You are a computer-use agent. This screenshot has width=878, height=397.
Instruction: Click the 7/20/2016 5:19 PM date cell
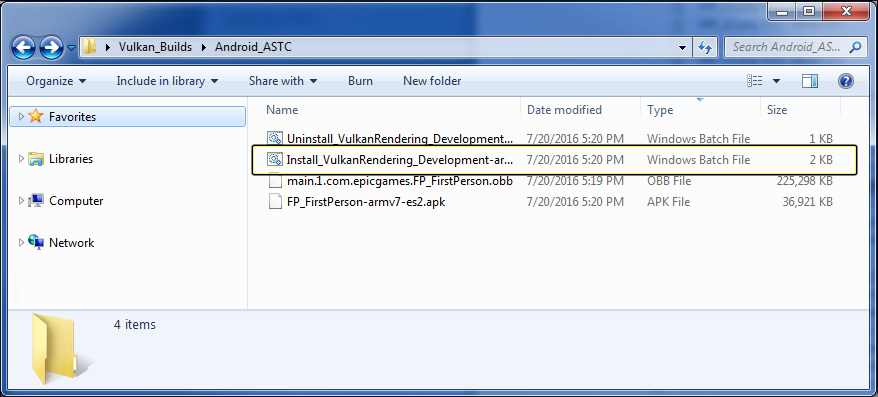tap(575, 181)
